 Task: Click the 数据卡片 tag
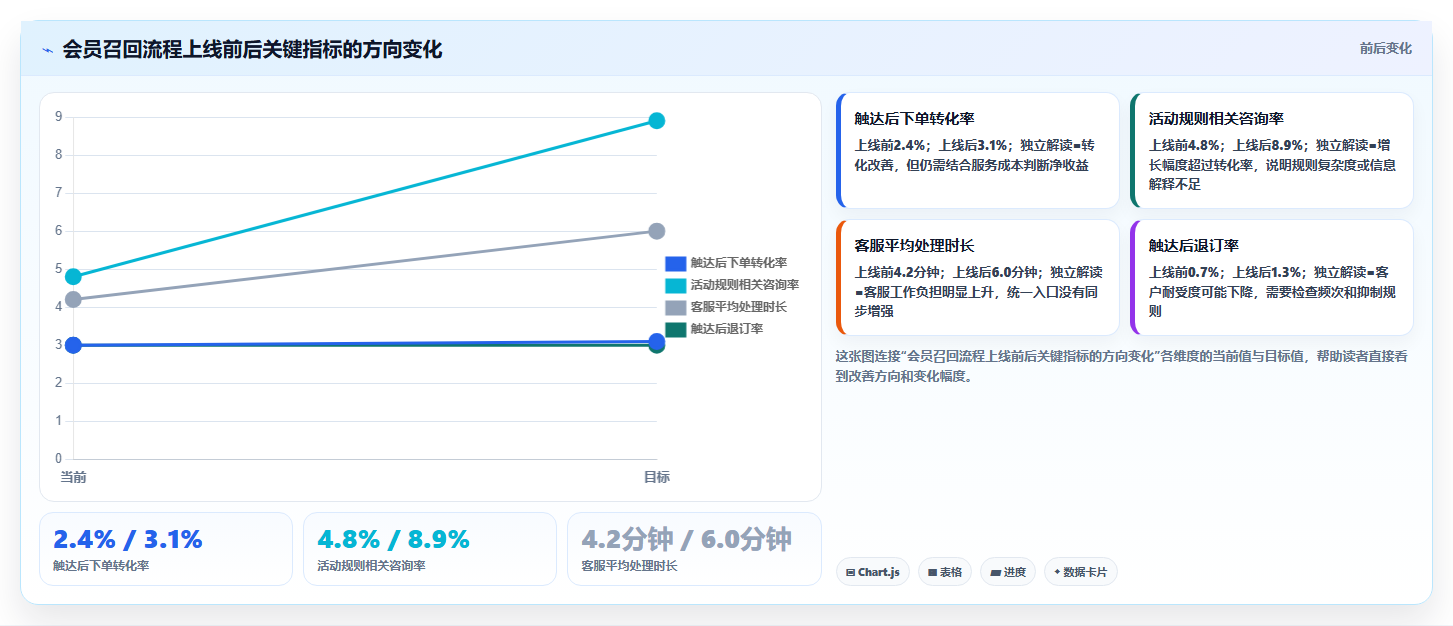(x=1081, y=572)
